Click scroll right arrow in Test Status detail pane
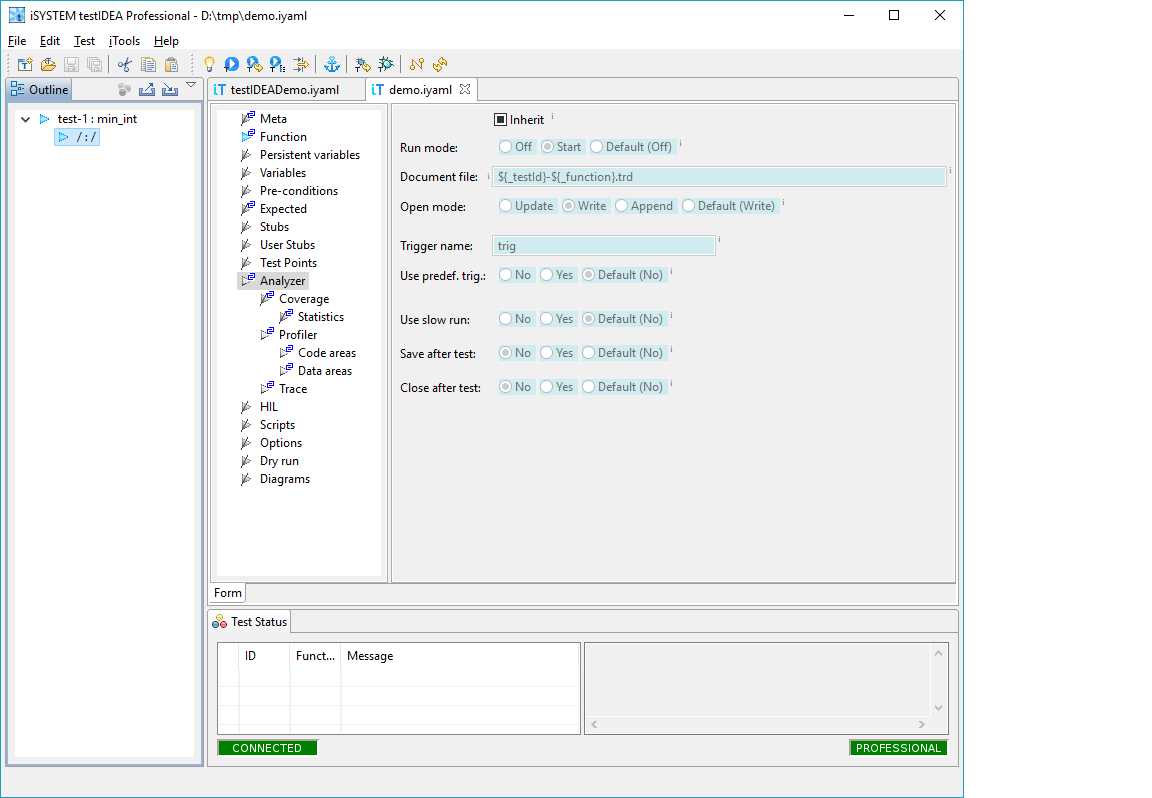Screen dimensions: 1152x798 click(921, 725)
